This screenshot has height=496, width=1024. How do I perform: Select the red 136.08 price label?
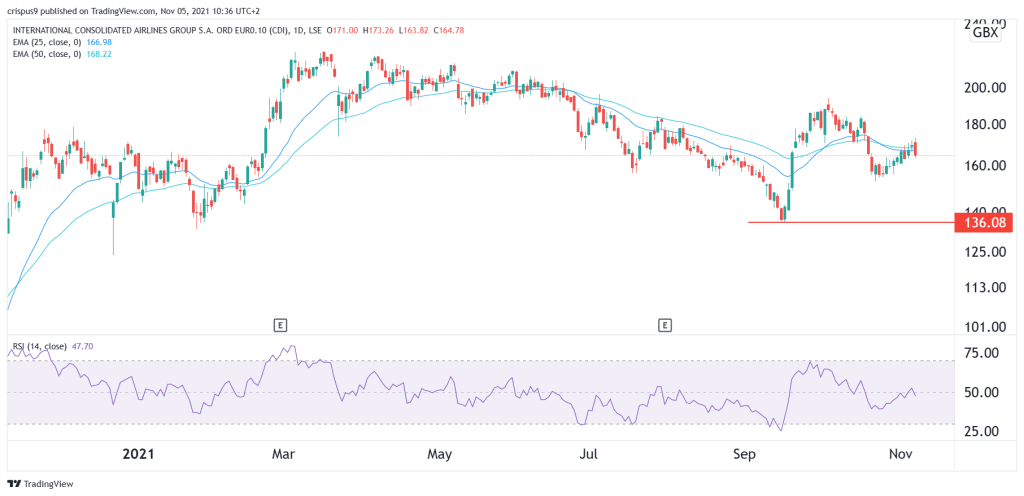click(x=984, y=223)
